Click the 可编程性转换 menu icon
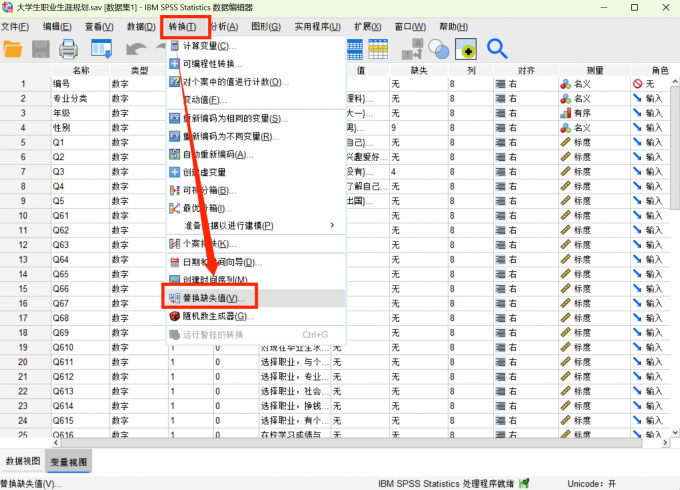Screen dimensions: 680x490 tap(174, 64)
